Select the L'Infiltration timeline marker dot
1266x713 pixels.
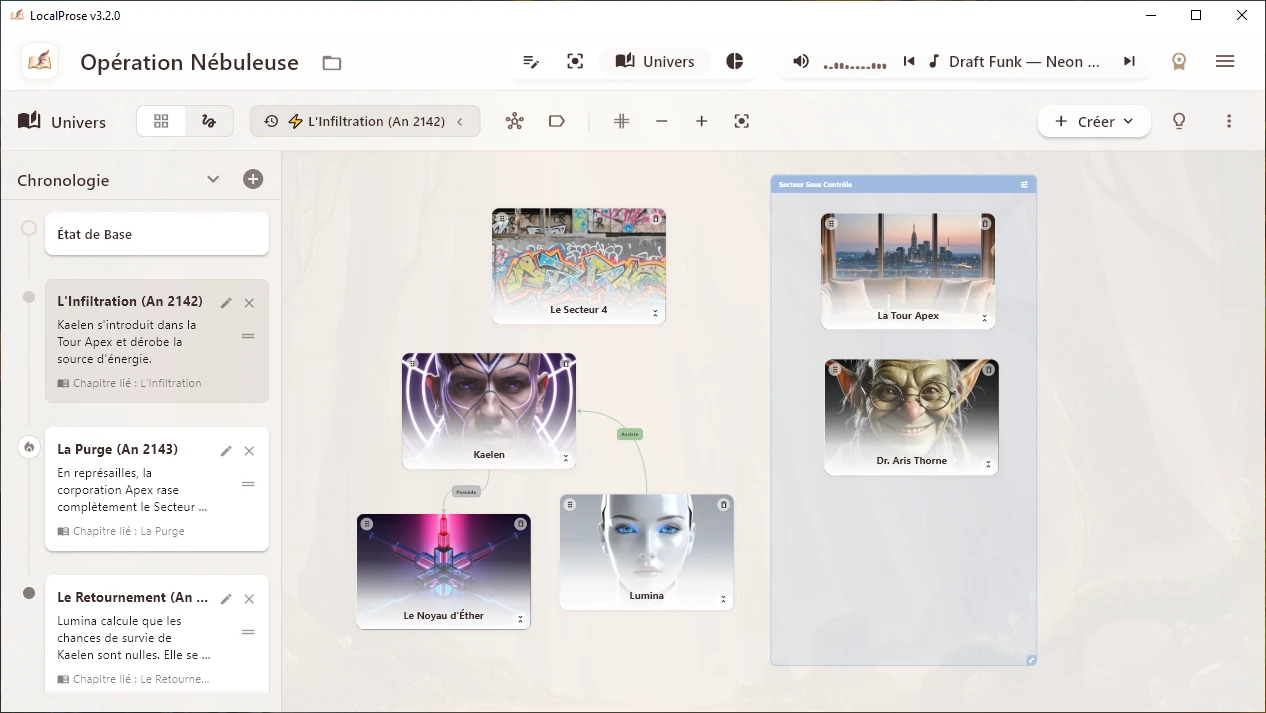pyautogui.click(x=29, y=297)
